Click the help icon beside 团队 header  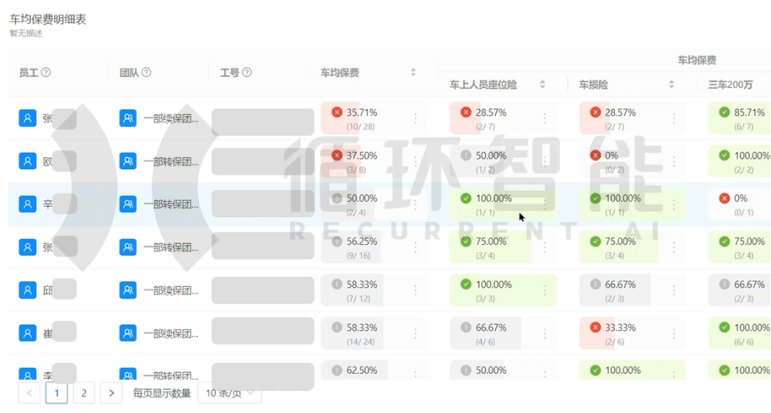coord(147,72)
